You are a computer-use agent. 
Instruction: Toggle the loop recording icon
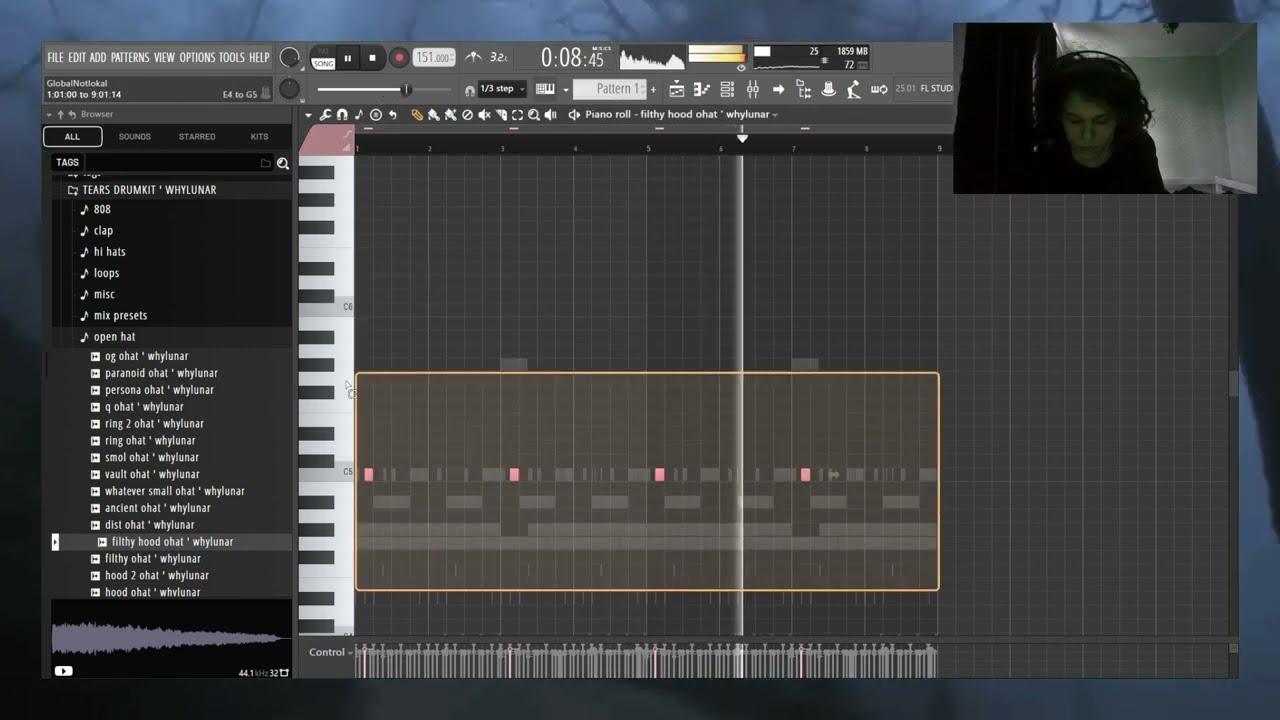pyautogui.click(x=879, y=90)
